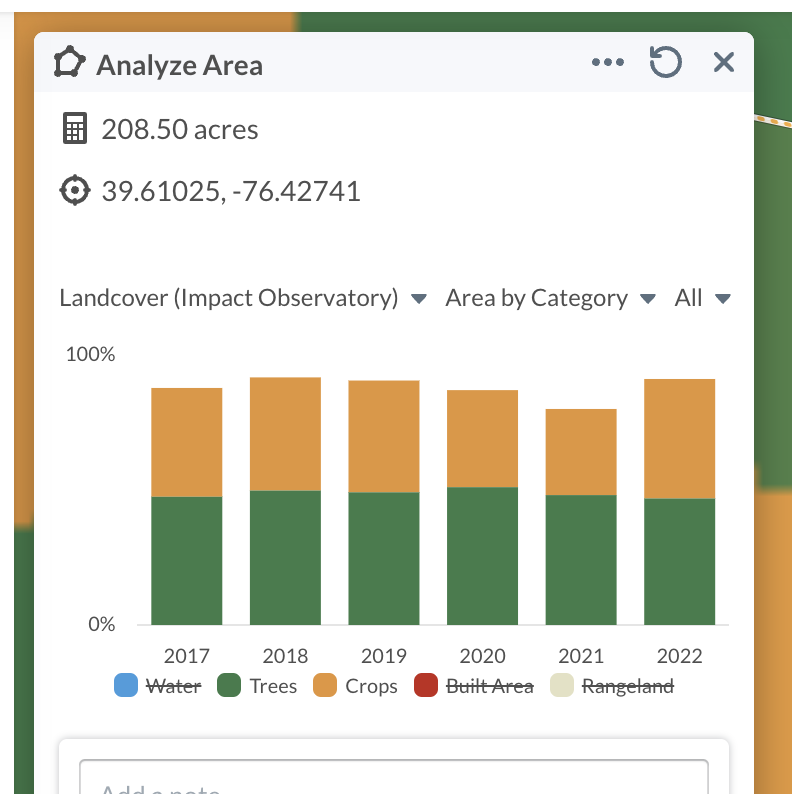Toggle the Built Area legend item
The height and width of the screenshot is (794, 792).
click(473, 686)
